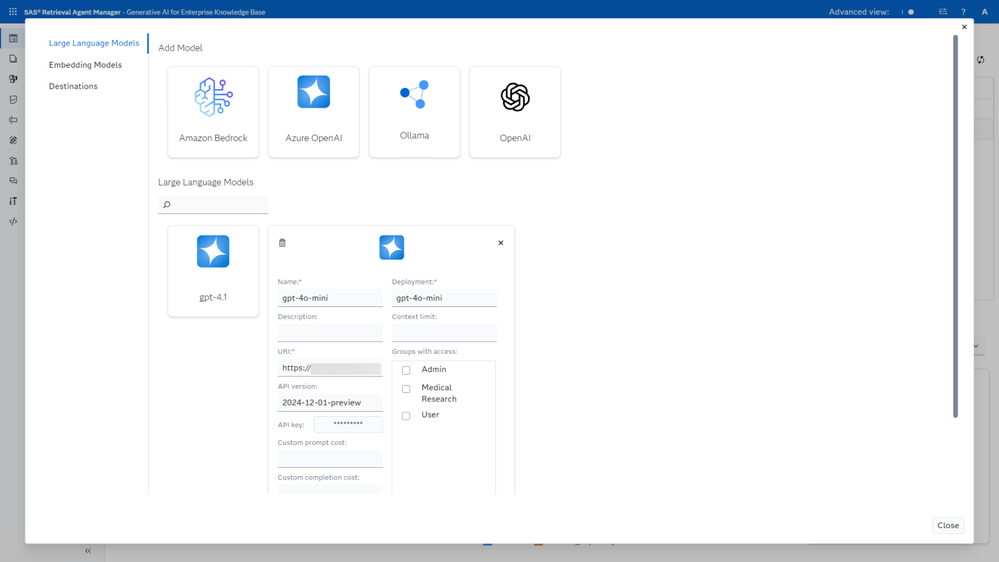Open the first left sidebar icon
This screenshot has height=562, width=999.
(13, 38)
